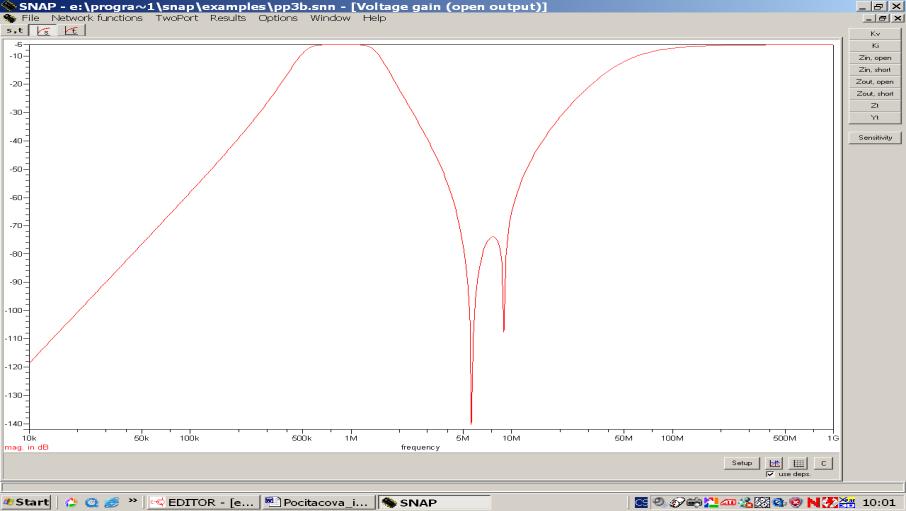This screenshot has width=906, height=511.
Task: Switch to the Pocitacova_i... Word taskbar window
Action: point(318,502)
